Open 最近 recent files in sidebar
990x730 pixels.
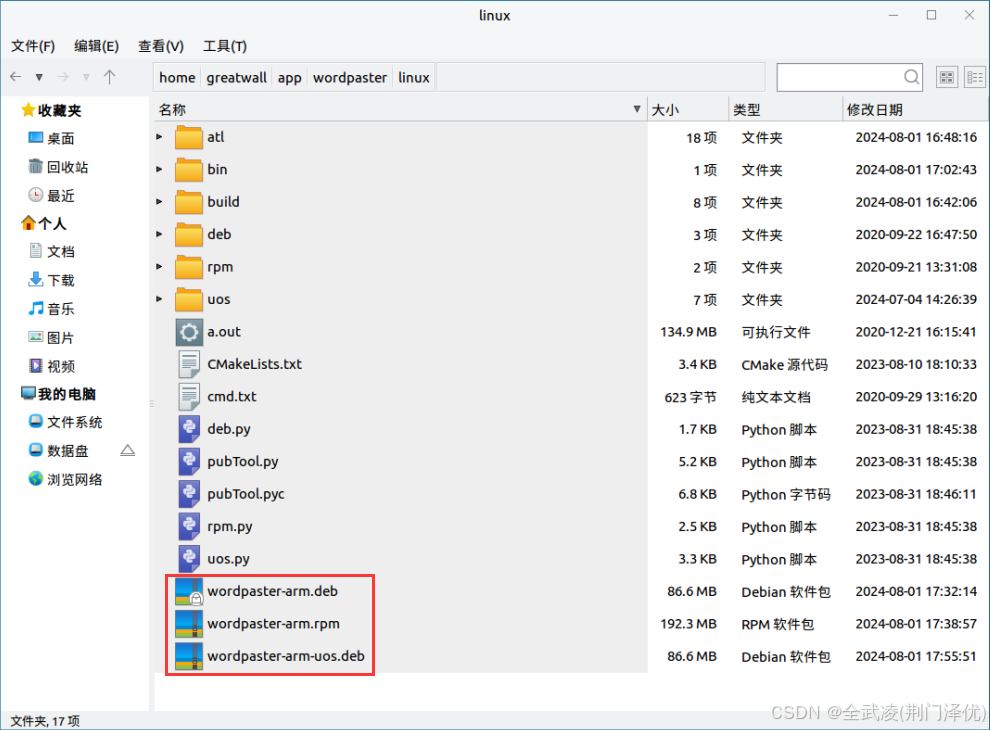[52, 196]
